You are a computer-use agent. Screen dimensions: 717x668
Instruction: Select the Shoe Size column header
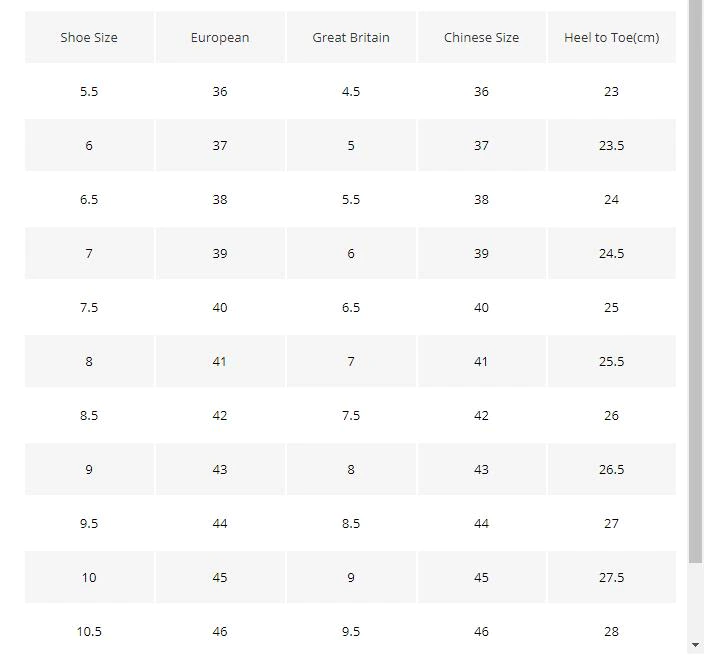(x=89, y=37)
